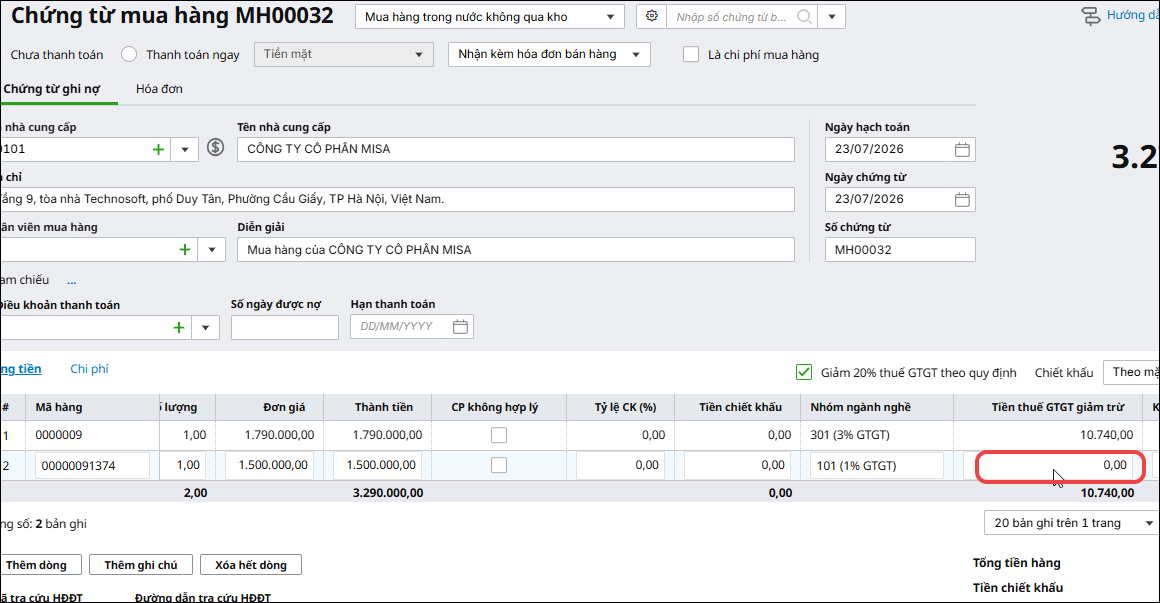Open calendar for Ngày chứng từ

[x=962, y=200]
